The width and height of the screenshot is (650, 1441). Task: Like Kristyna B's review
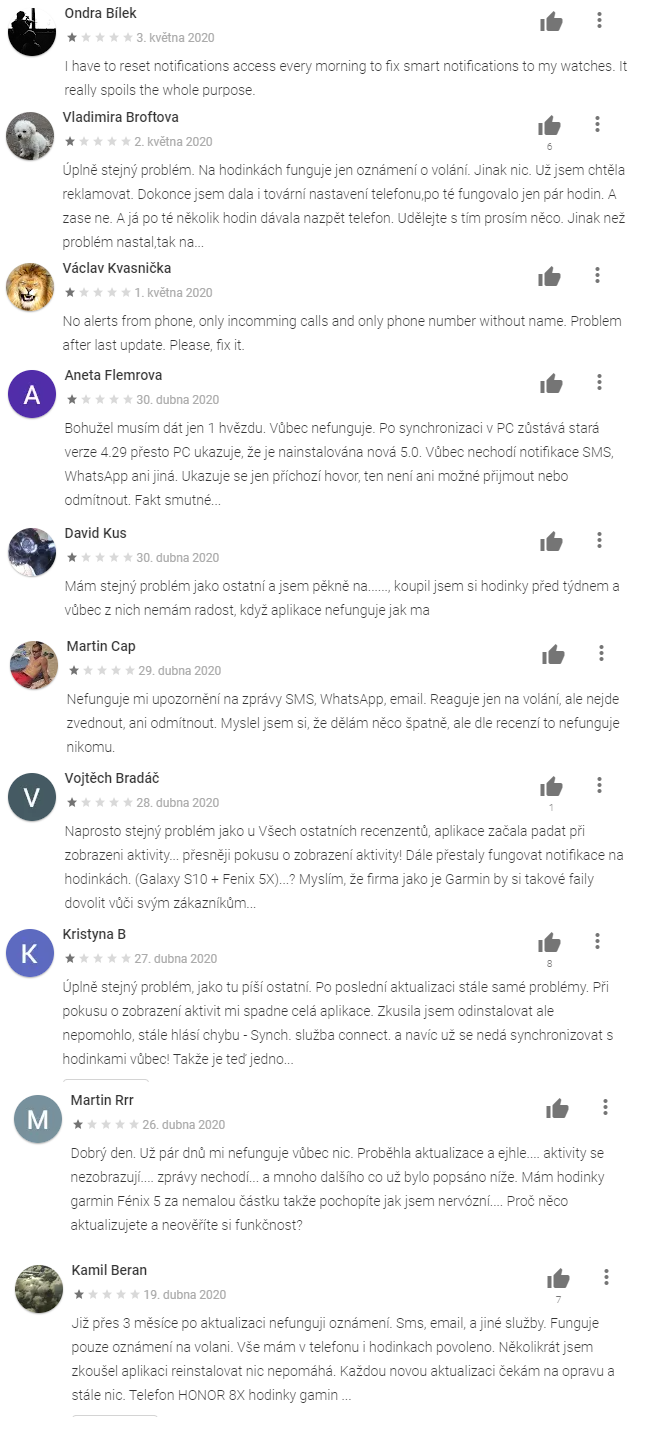pyautogui.click(x=549, y=942)
